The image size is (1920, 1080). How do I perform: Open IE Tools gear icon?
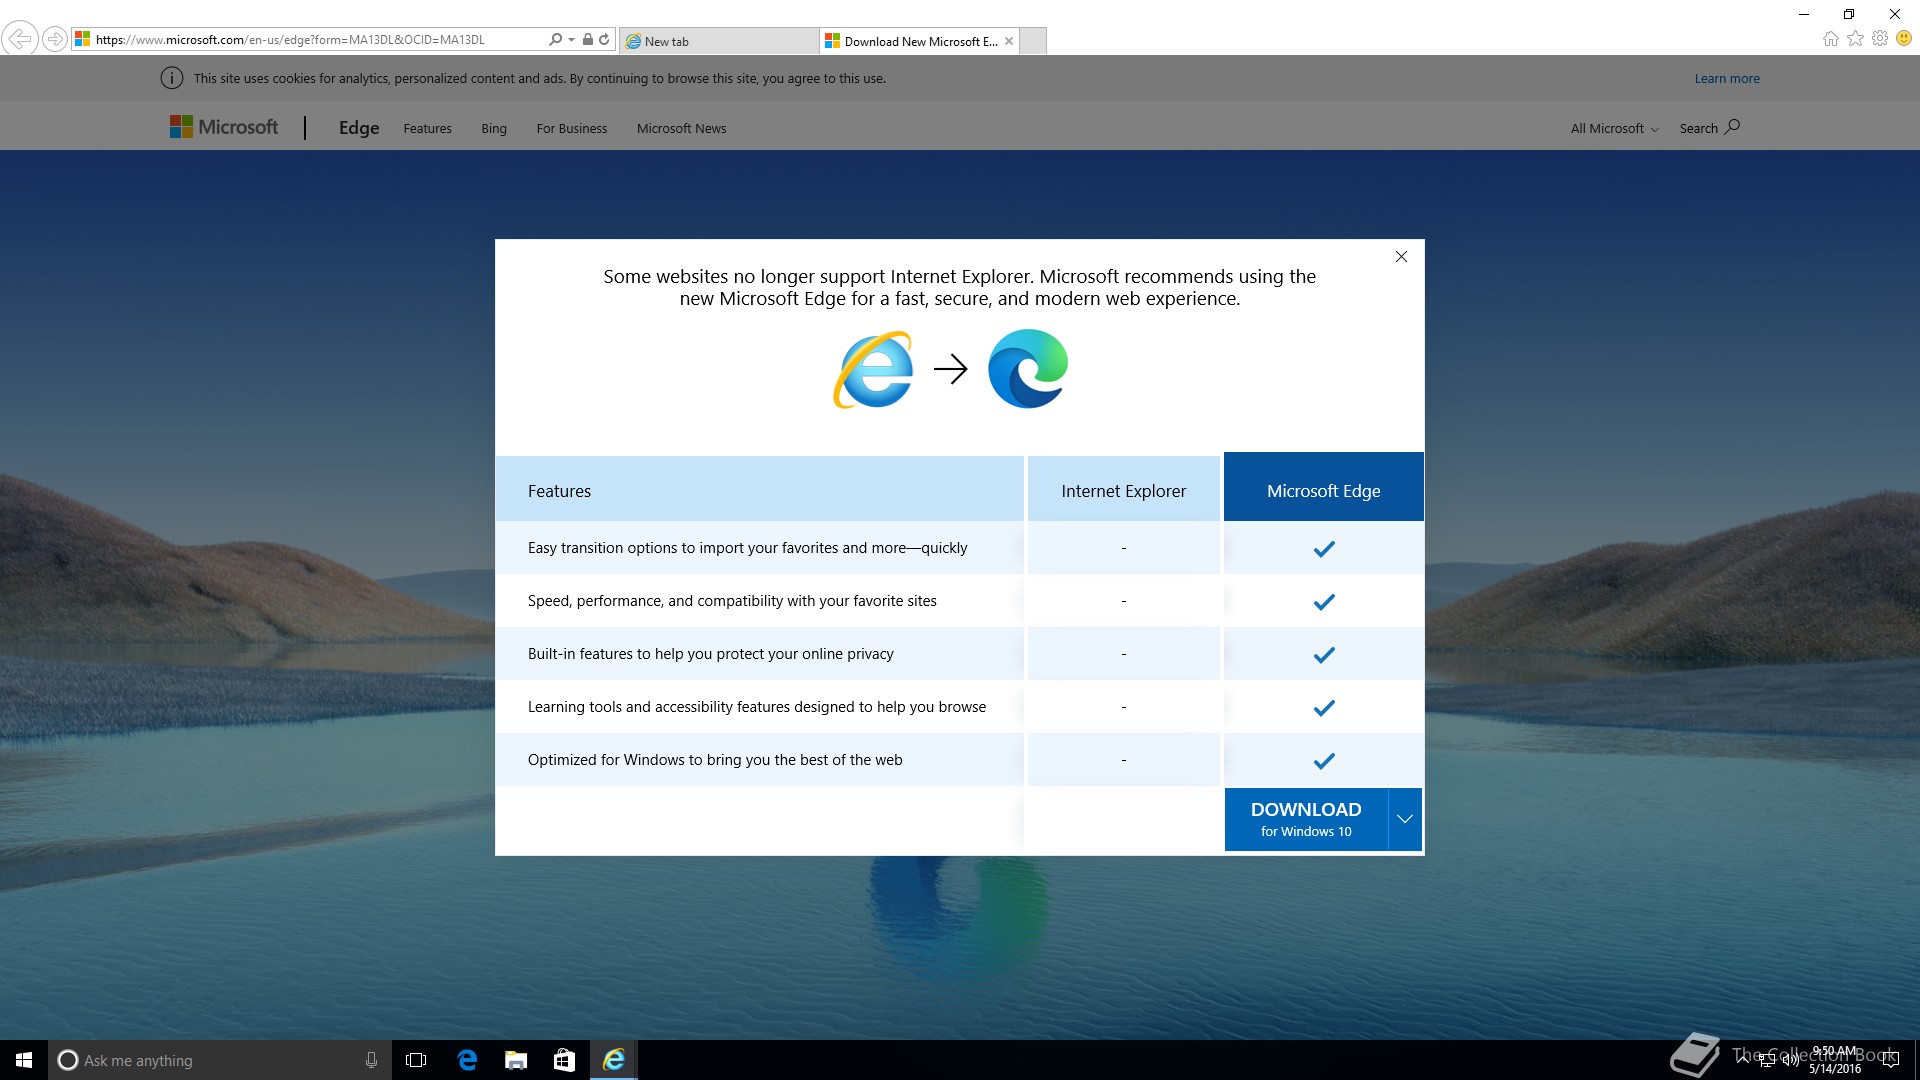pos(1880,38)
